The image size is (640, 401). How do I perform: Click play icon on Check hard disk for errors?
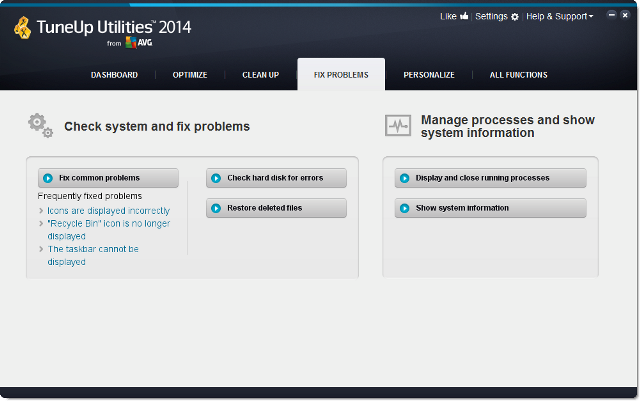[x=216, y=178]
